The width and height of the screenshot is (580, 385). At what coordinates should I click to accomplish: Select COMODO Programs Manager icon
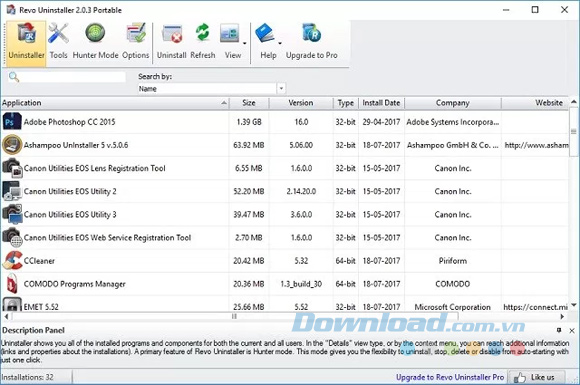(12, 284)
